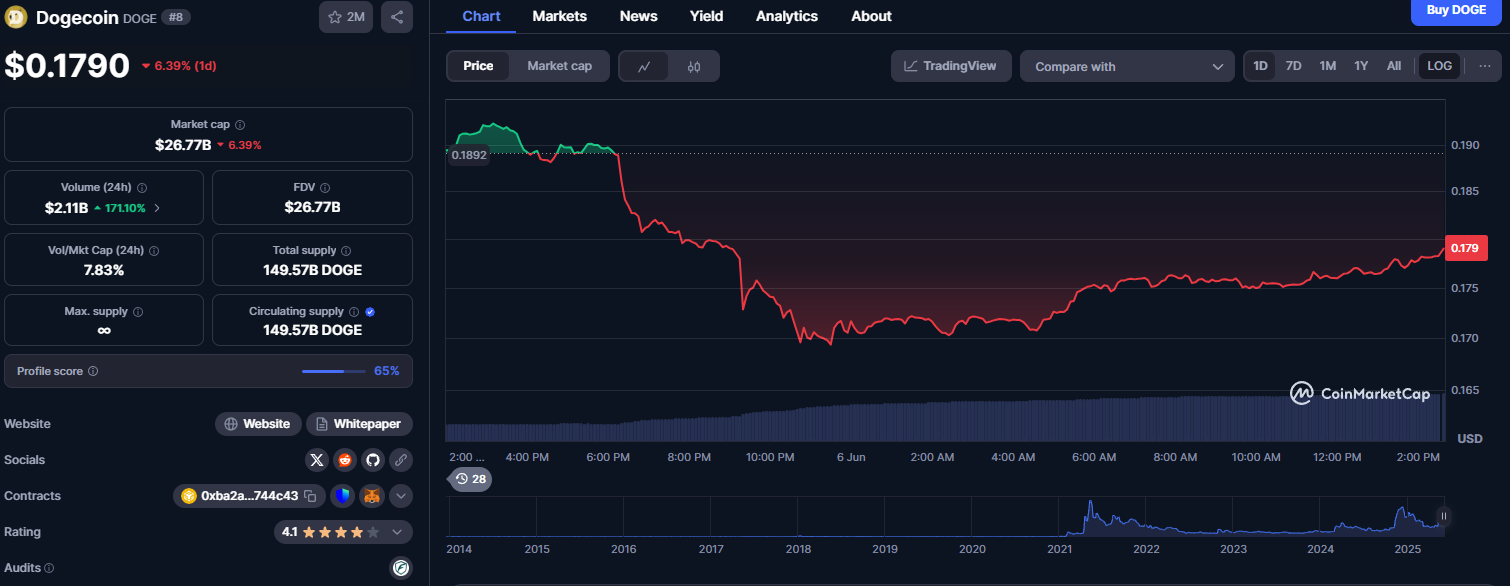Click the Buy DOGE button
1510x586 pixels.
[x=1454, y=10]
